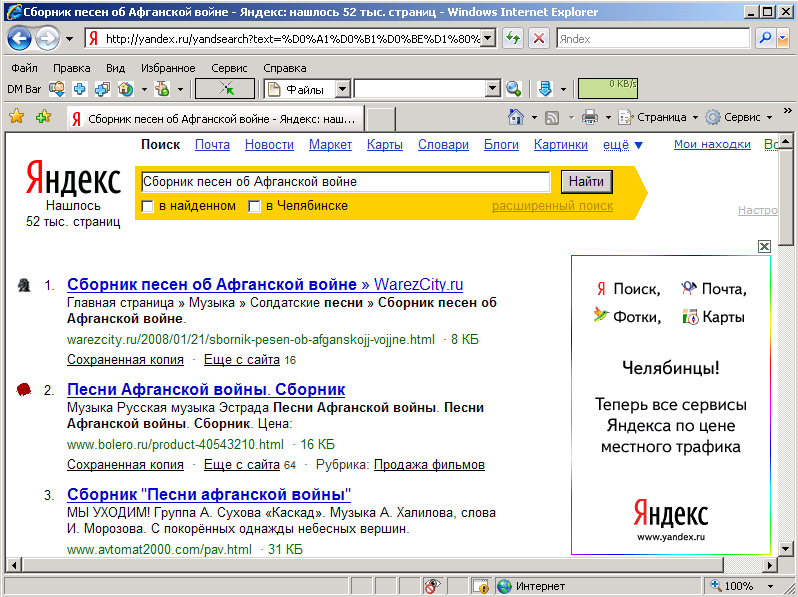Click the DM Bar magnifier search icon

(x=514, y=89)
